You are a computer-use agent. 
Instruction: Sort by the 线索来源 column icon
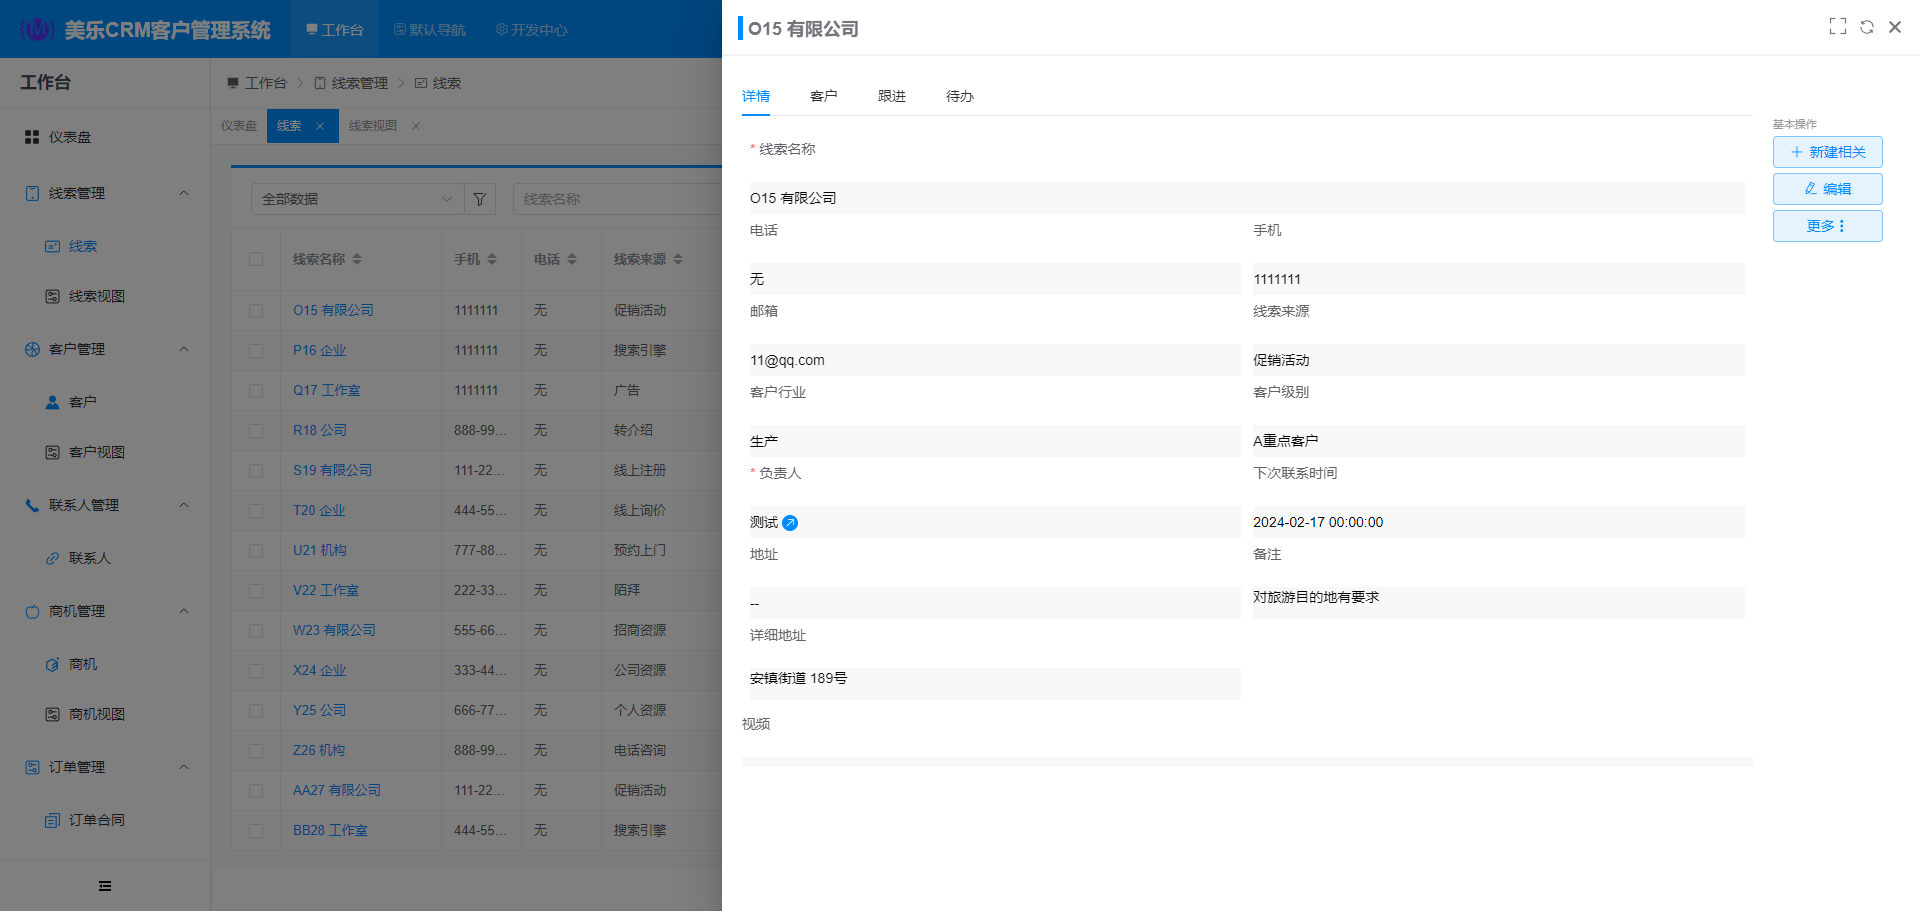678,259
